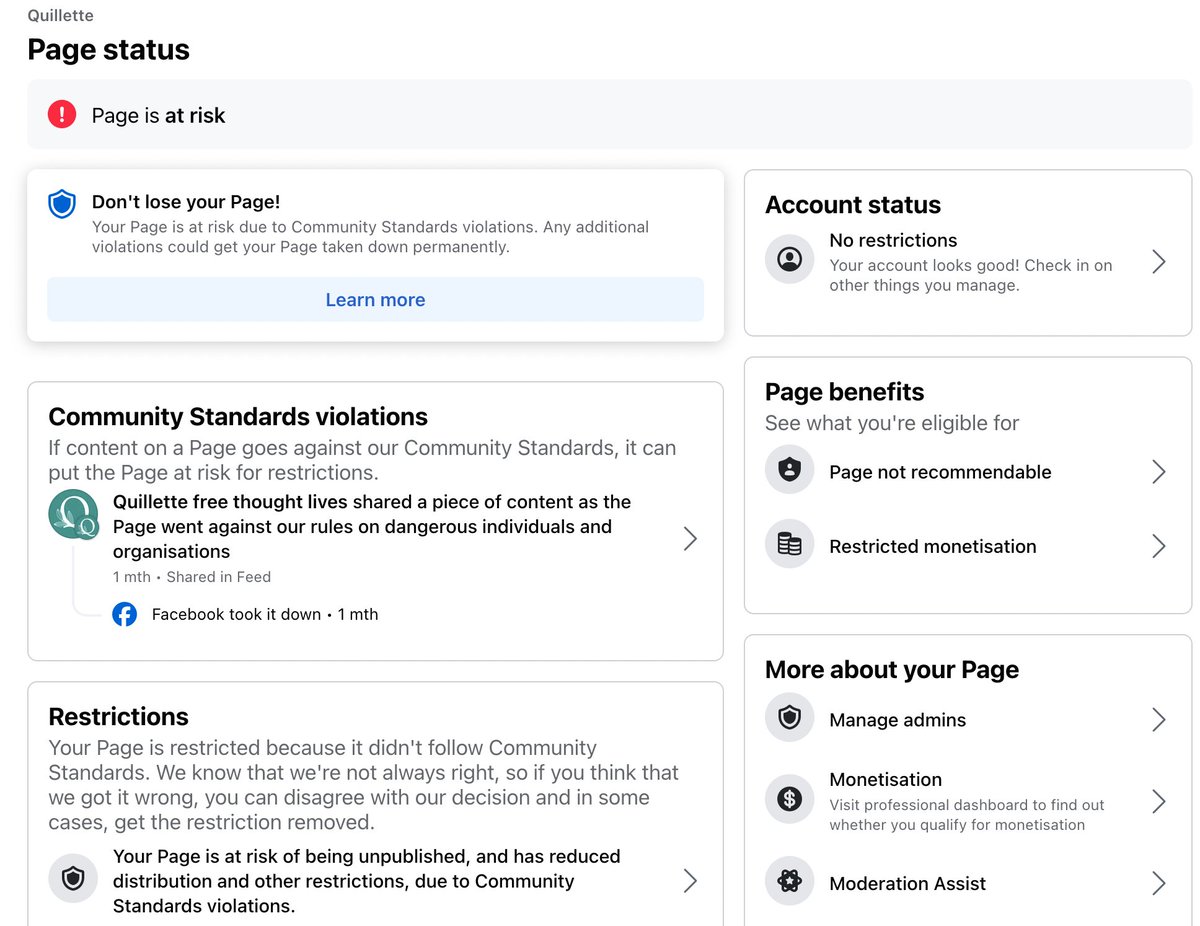
Task: Open the dangerous individuals violation details chevron
Action: click(x=690, y=539)
